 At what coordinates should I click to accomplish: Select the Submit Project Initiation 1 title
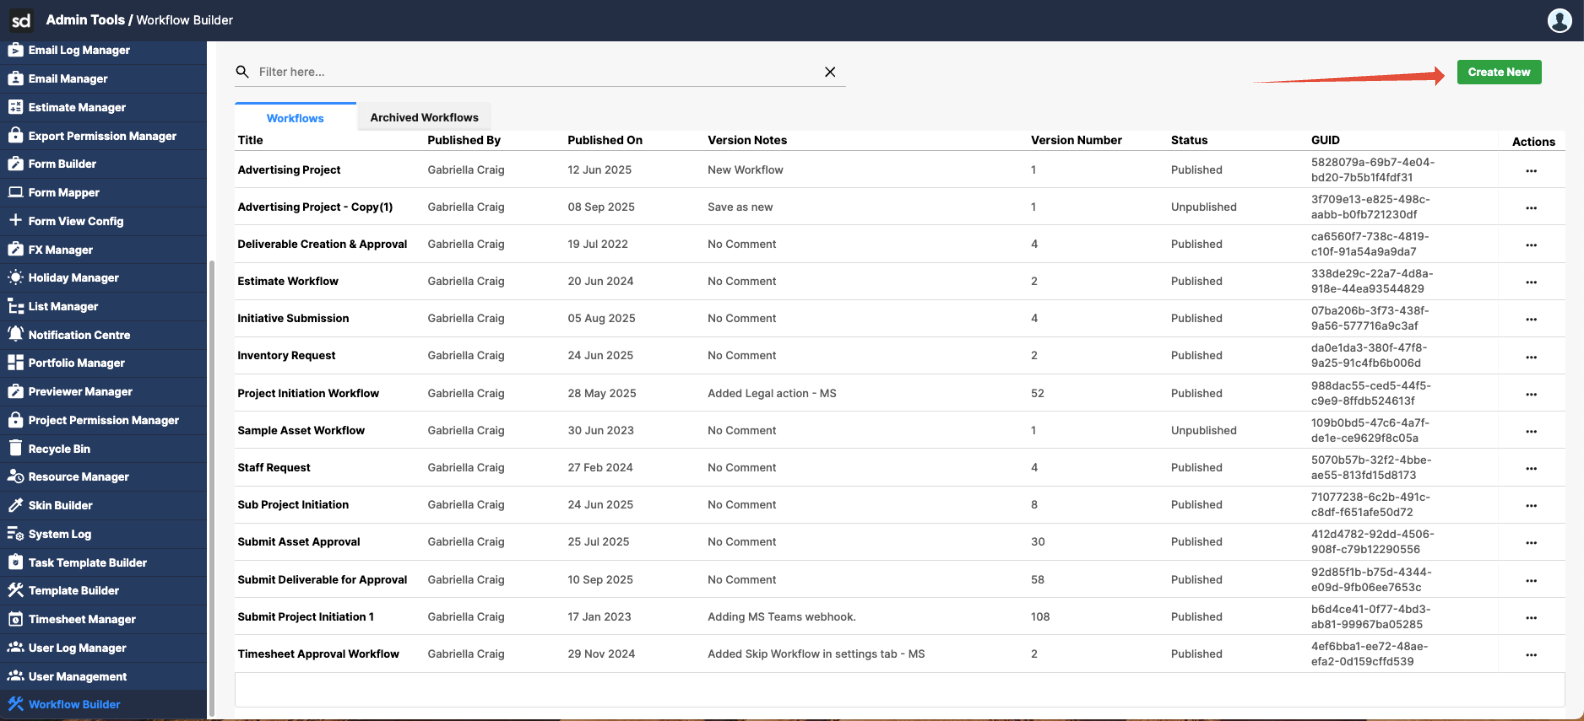[x=305, y=617]
